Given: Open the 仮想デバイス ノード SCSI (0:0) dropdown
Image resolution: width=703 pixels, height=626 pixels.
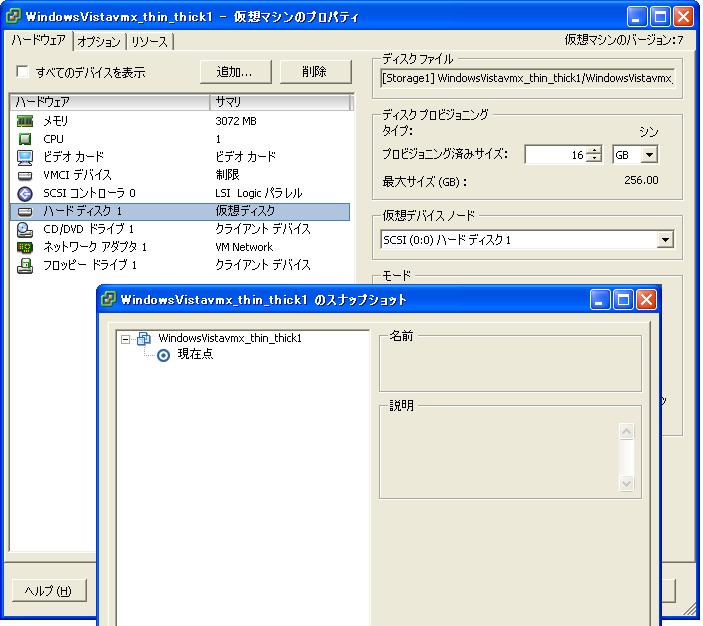Looking at the screenshot, I should (x=665, y=239).
